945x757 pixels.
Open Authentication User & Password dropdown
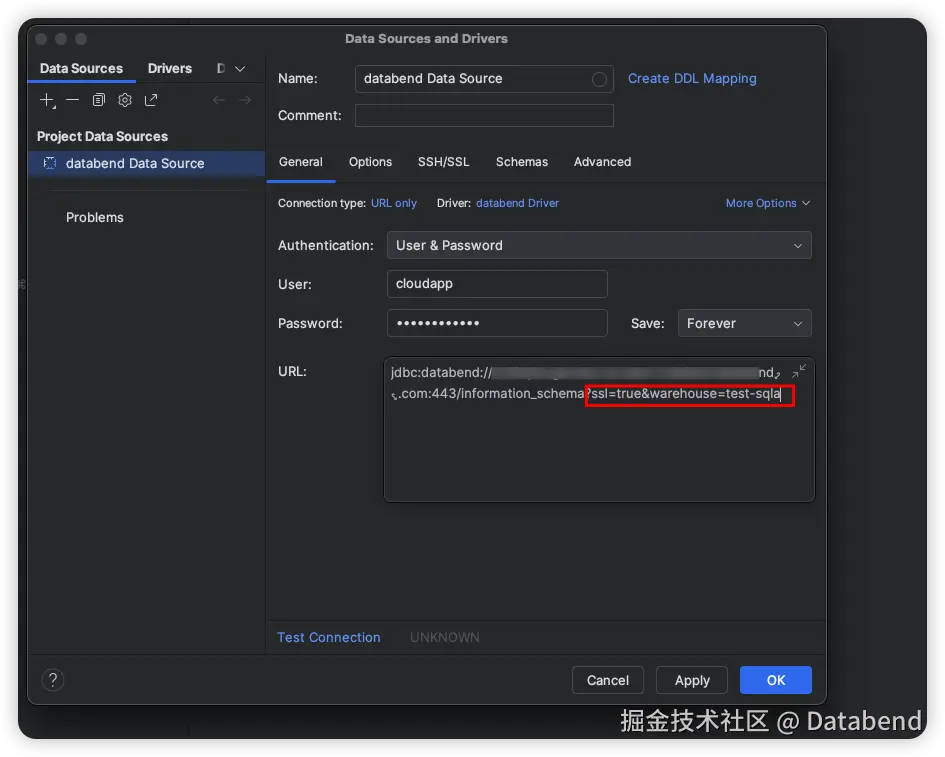click(x=599, y=245)
